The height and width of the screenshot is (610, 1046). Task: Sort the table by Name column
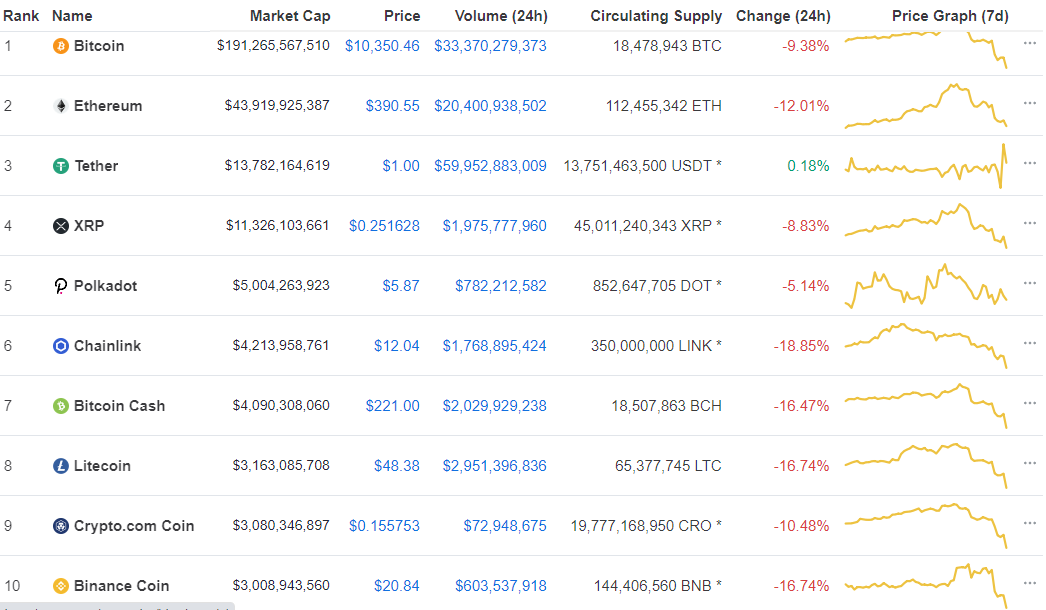point(72,16)
